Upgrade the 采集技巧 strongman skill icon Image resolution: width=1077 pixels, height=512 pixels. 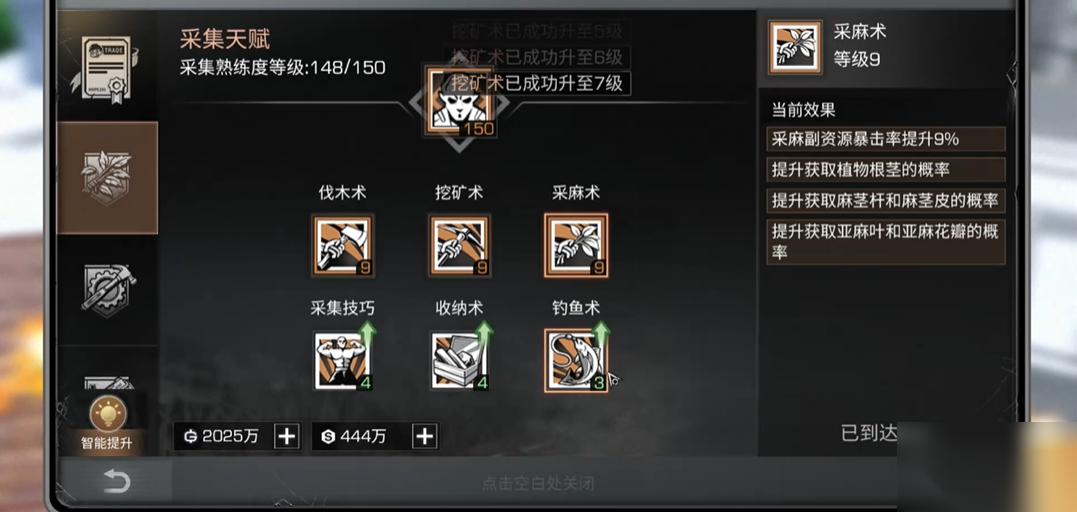[343, 361]
